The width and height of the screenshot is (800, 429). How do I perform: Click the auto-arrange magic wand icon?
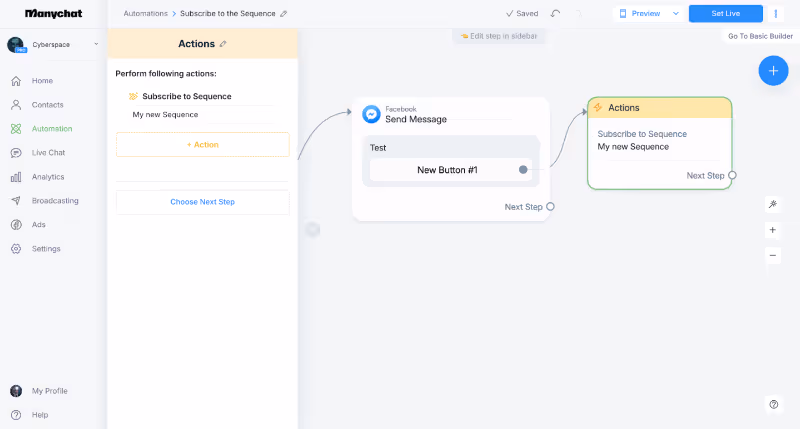[x=772, y=204]
